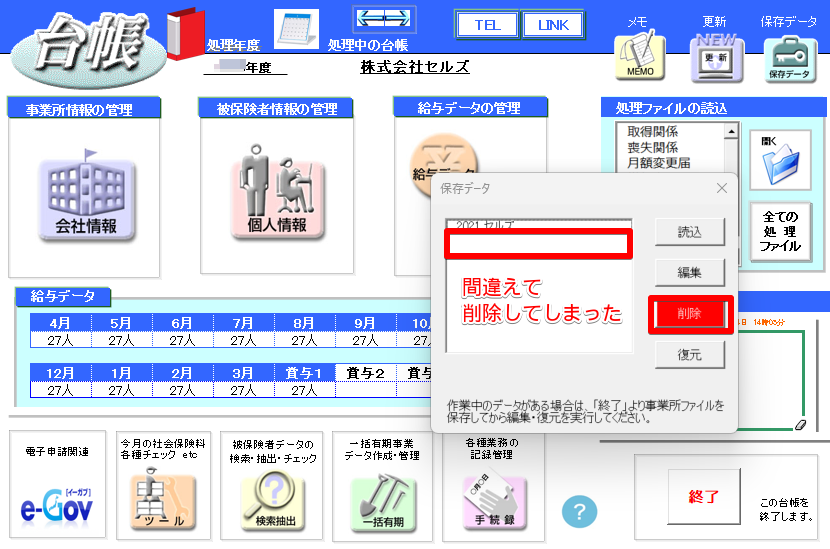Open the 会社情報 company building icon

click(x=86, y=197)
